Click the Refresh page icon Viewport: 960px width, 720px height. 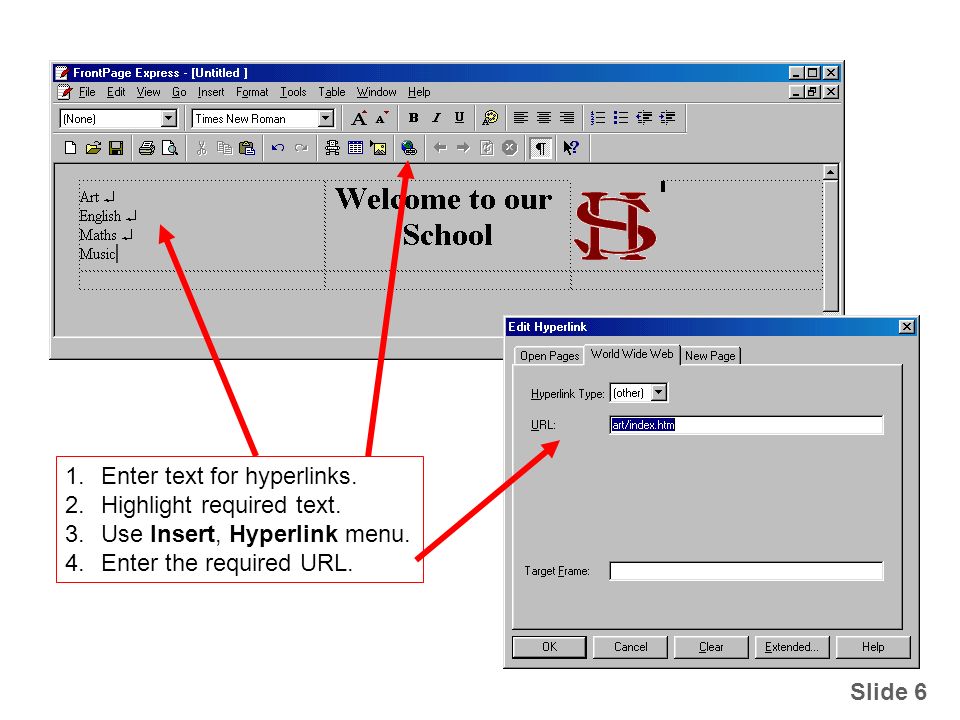click(x=487, y=148)
